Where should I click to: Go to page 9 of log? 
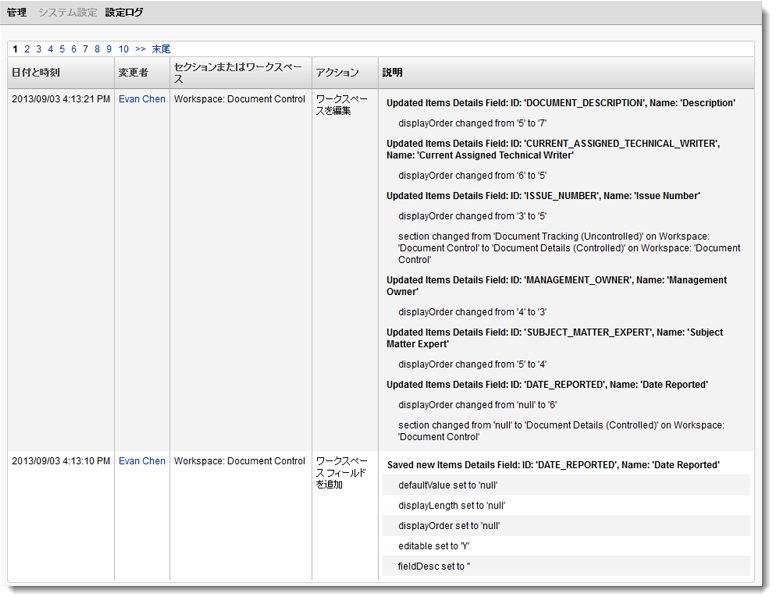click(109, 49)
